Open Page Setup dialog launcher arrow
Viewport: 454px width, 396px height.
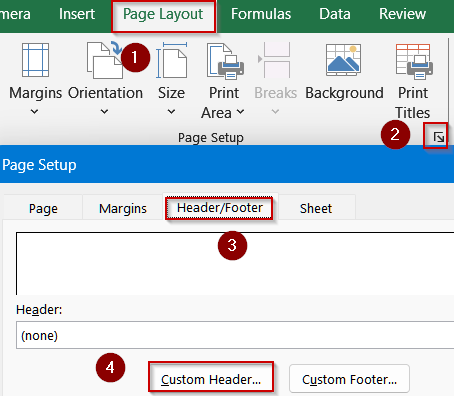(x=438, y=137)
